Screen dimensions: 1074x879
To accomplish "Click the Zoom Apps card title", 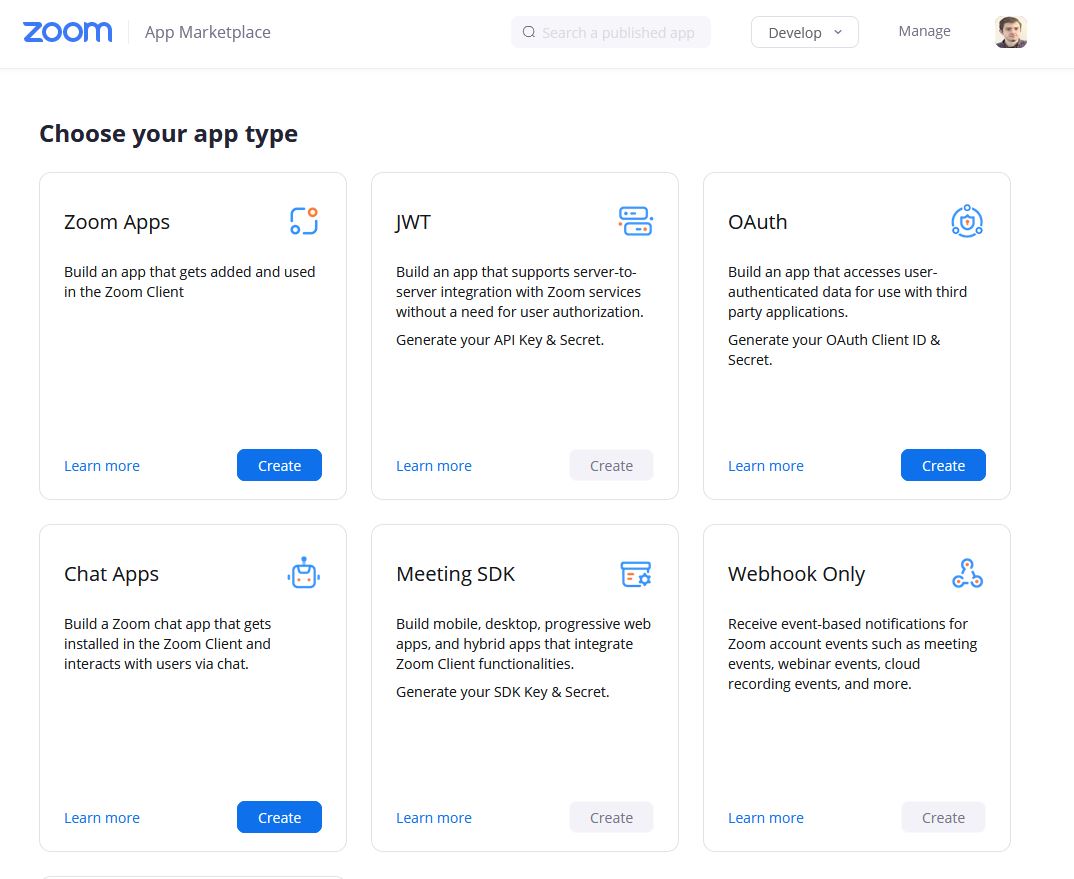I will click(x=117, y=223).
